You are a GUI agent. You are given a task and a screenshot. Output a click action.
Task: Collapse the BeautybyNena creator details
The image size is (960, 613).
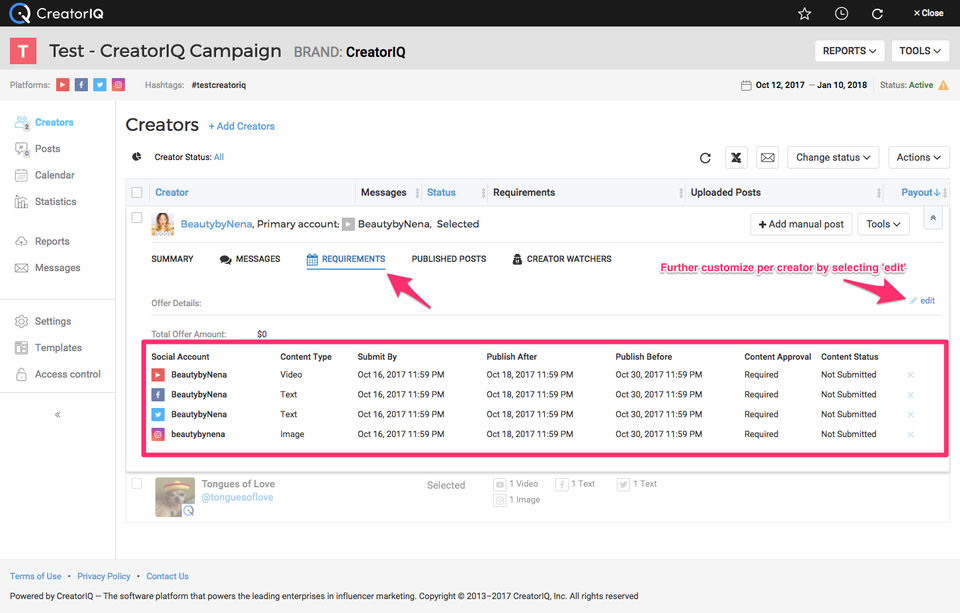[932, 218]
